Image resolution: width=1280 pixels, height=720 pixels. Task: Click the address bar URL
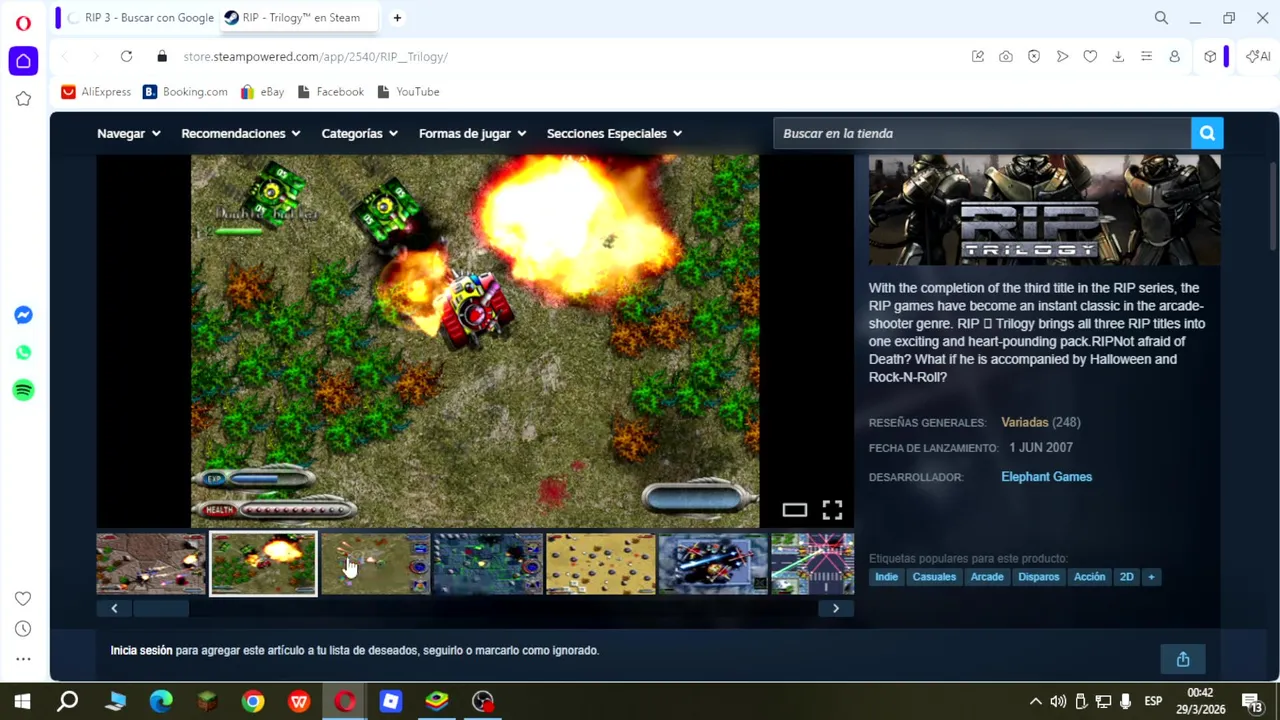315,56
